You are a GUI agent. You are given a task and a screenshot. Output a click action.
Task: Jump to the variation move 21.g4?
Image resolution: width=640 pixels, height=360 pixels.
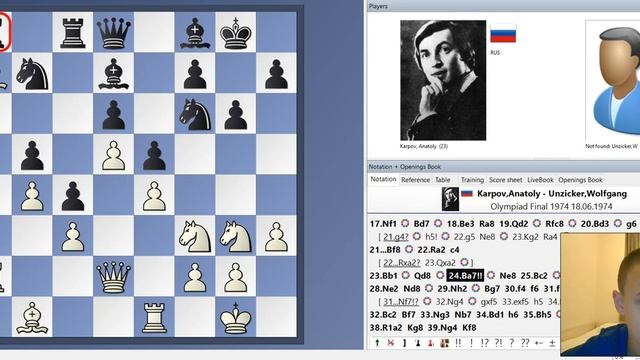pos(396,237)
